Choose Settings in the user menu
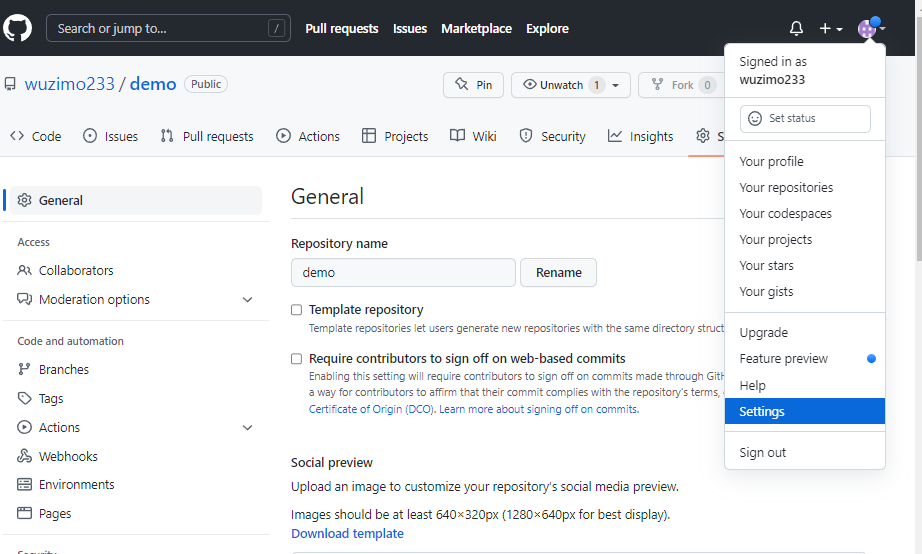Viewport: 922px width, 554px height. (x=762, y=411)
